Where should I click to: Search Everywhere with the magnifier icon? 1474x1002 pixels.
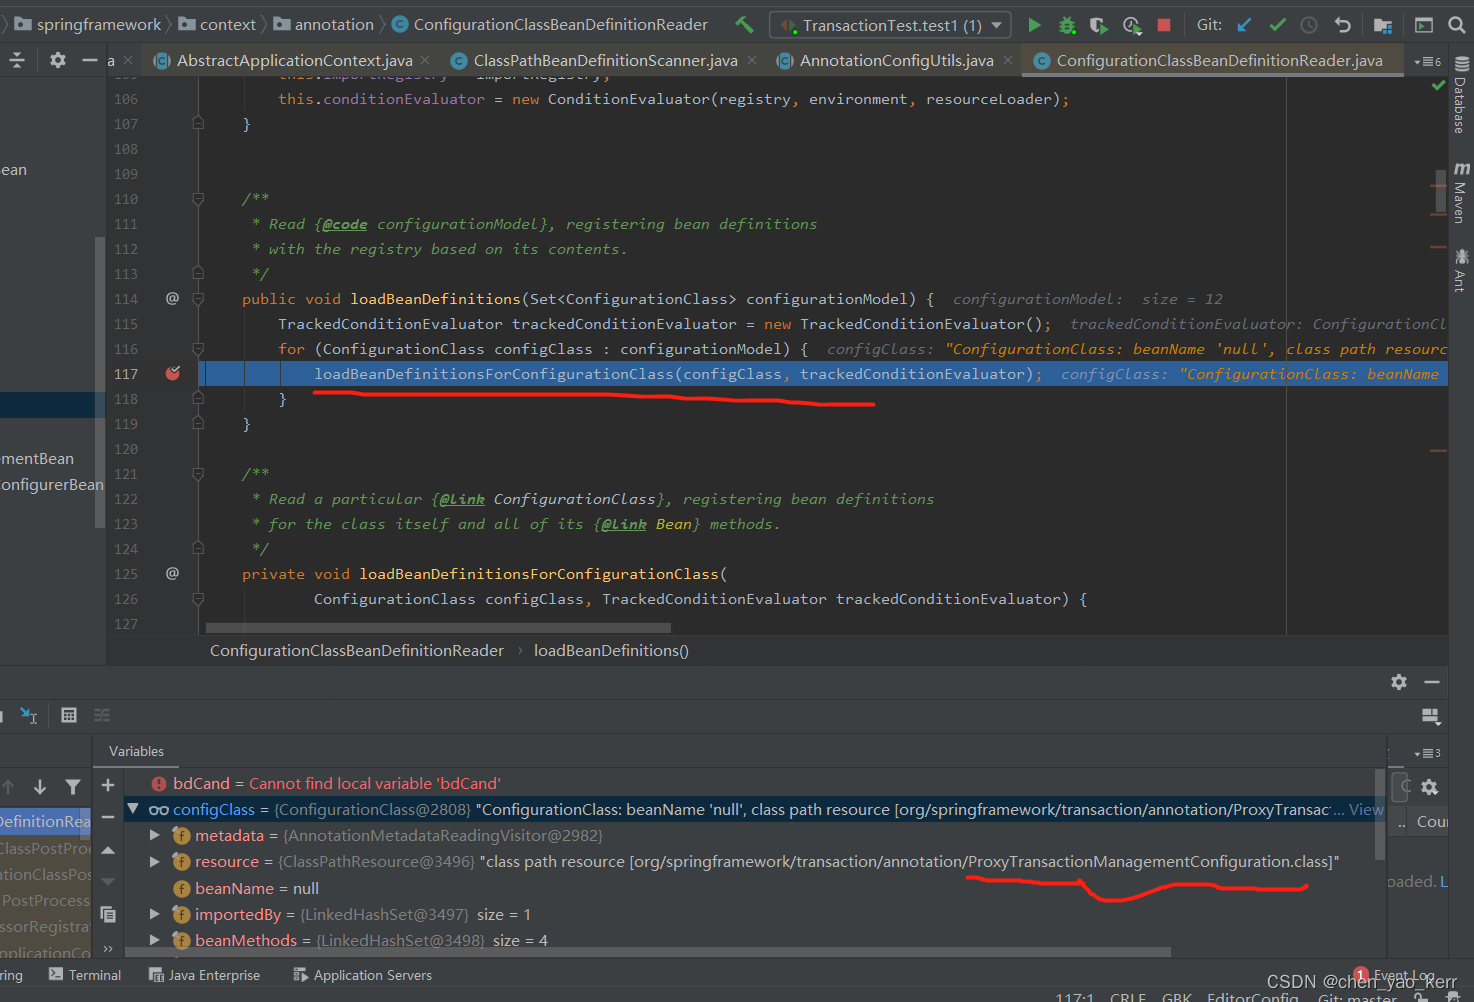[1458, 25]
